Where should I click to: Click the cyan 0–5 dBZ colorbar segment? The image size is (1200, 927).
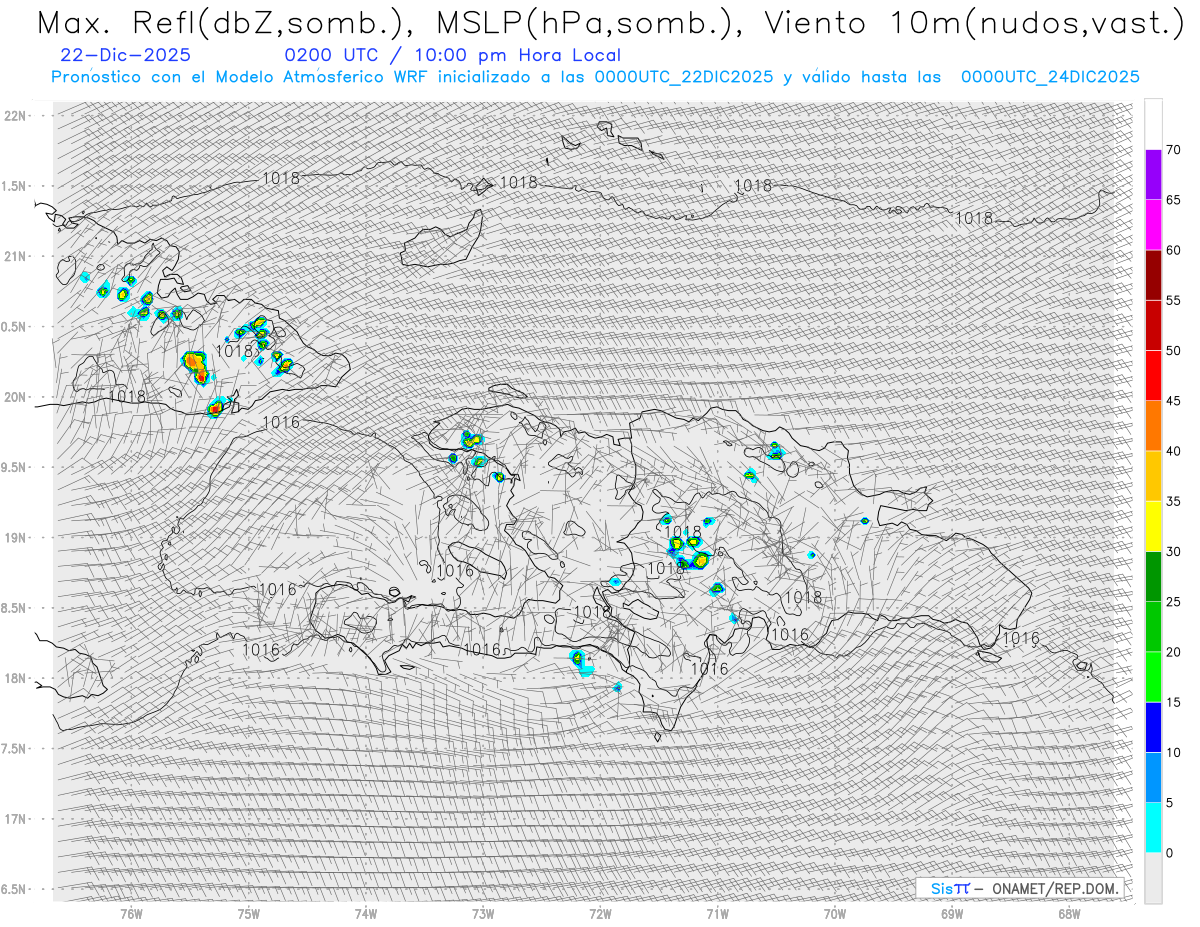click(1153, 828)
